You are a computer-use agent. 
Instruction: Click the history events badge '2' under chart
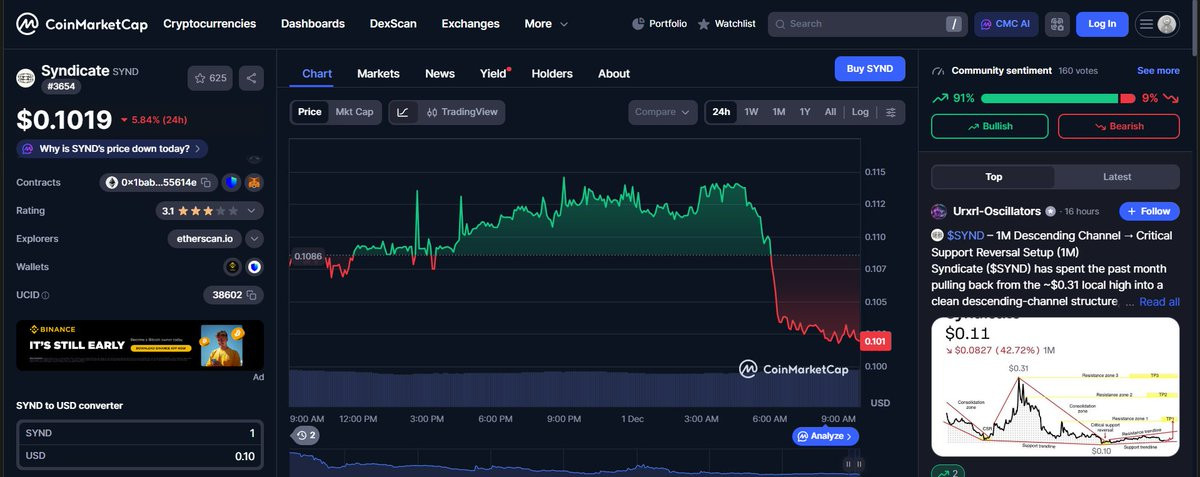305,436
